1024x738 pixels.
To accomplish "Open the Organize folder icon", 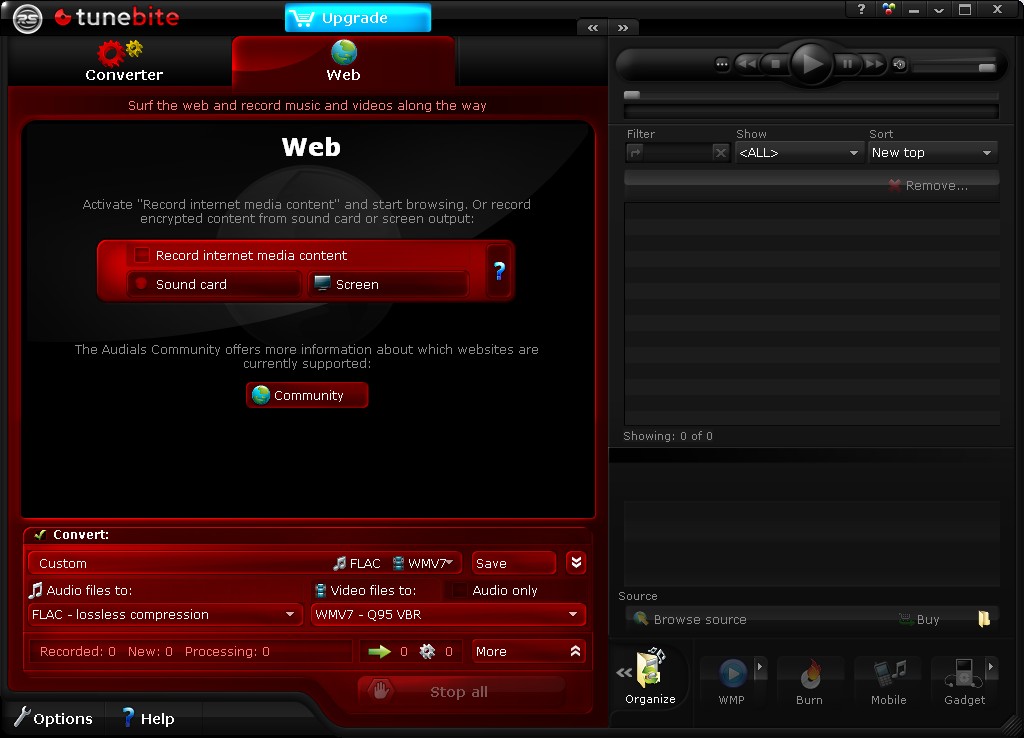I will 650,677.
